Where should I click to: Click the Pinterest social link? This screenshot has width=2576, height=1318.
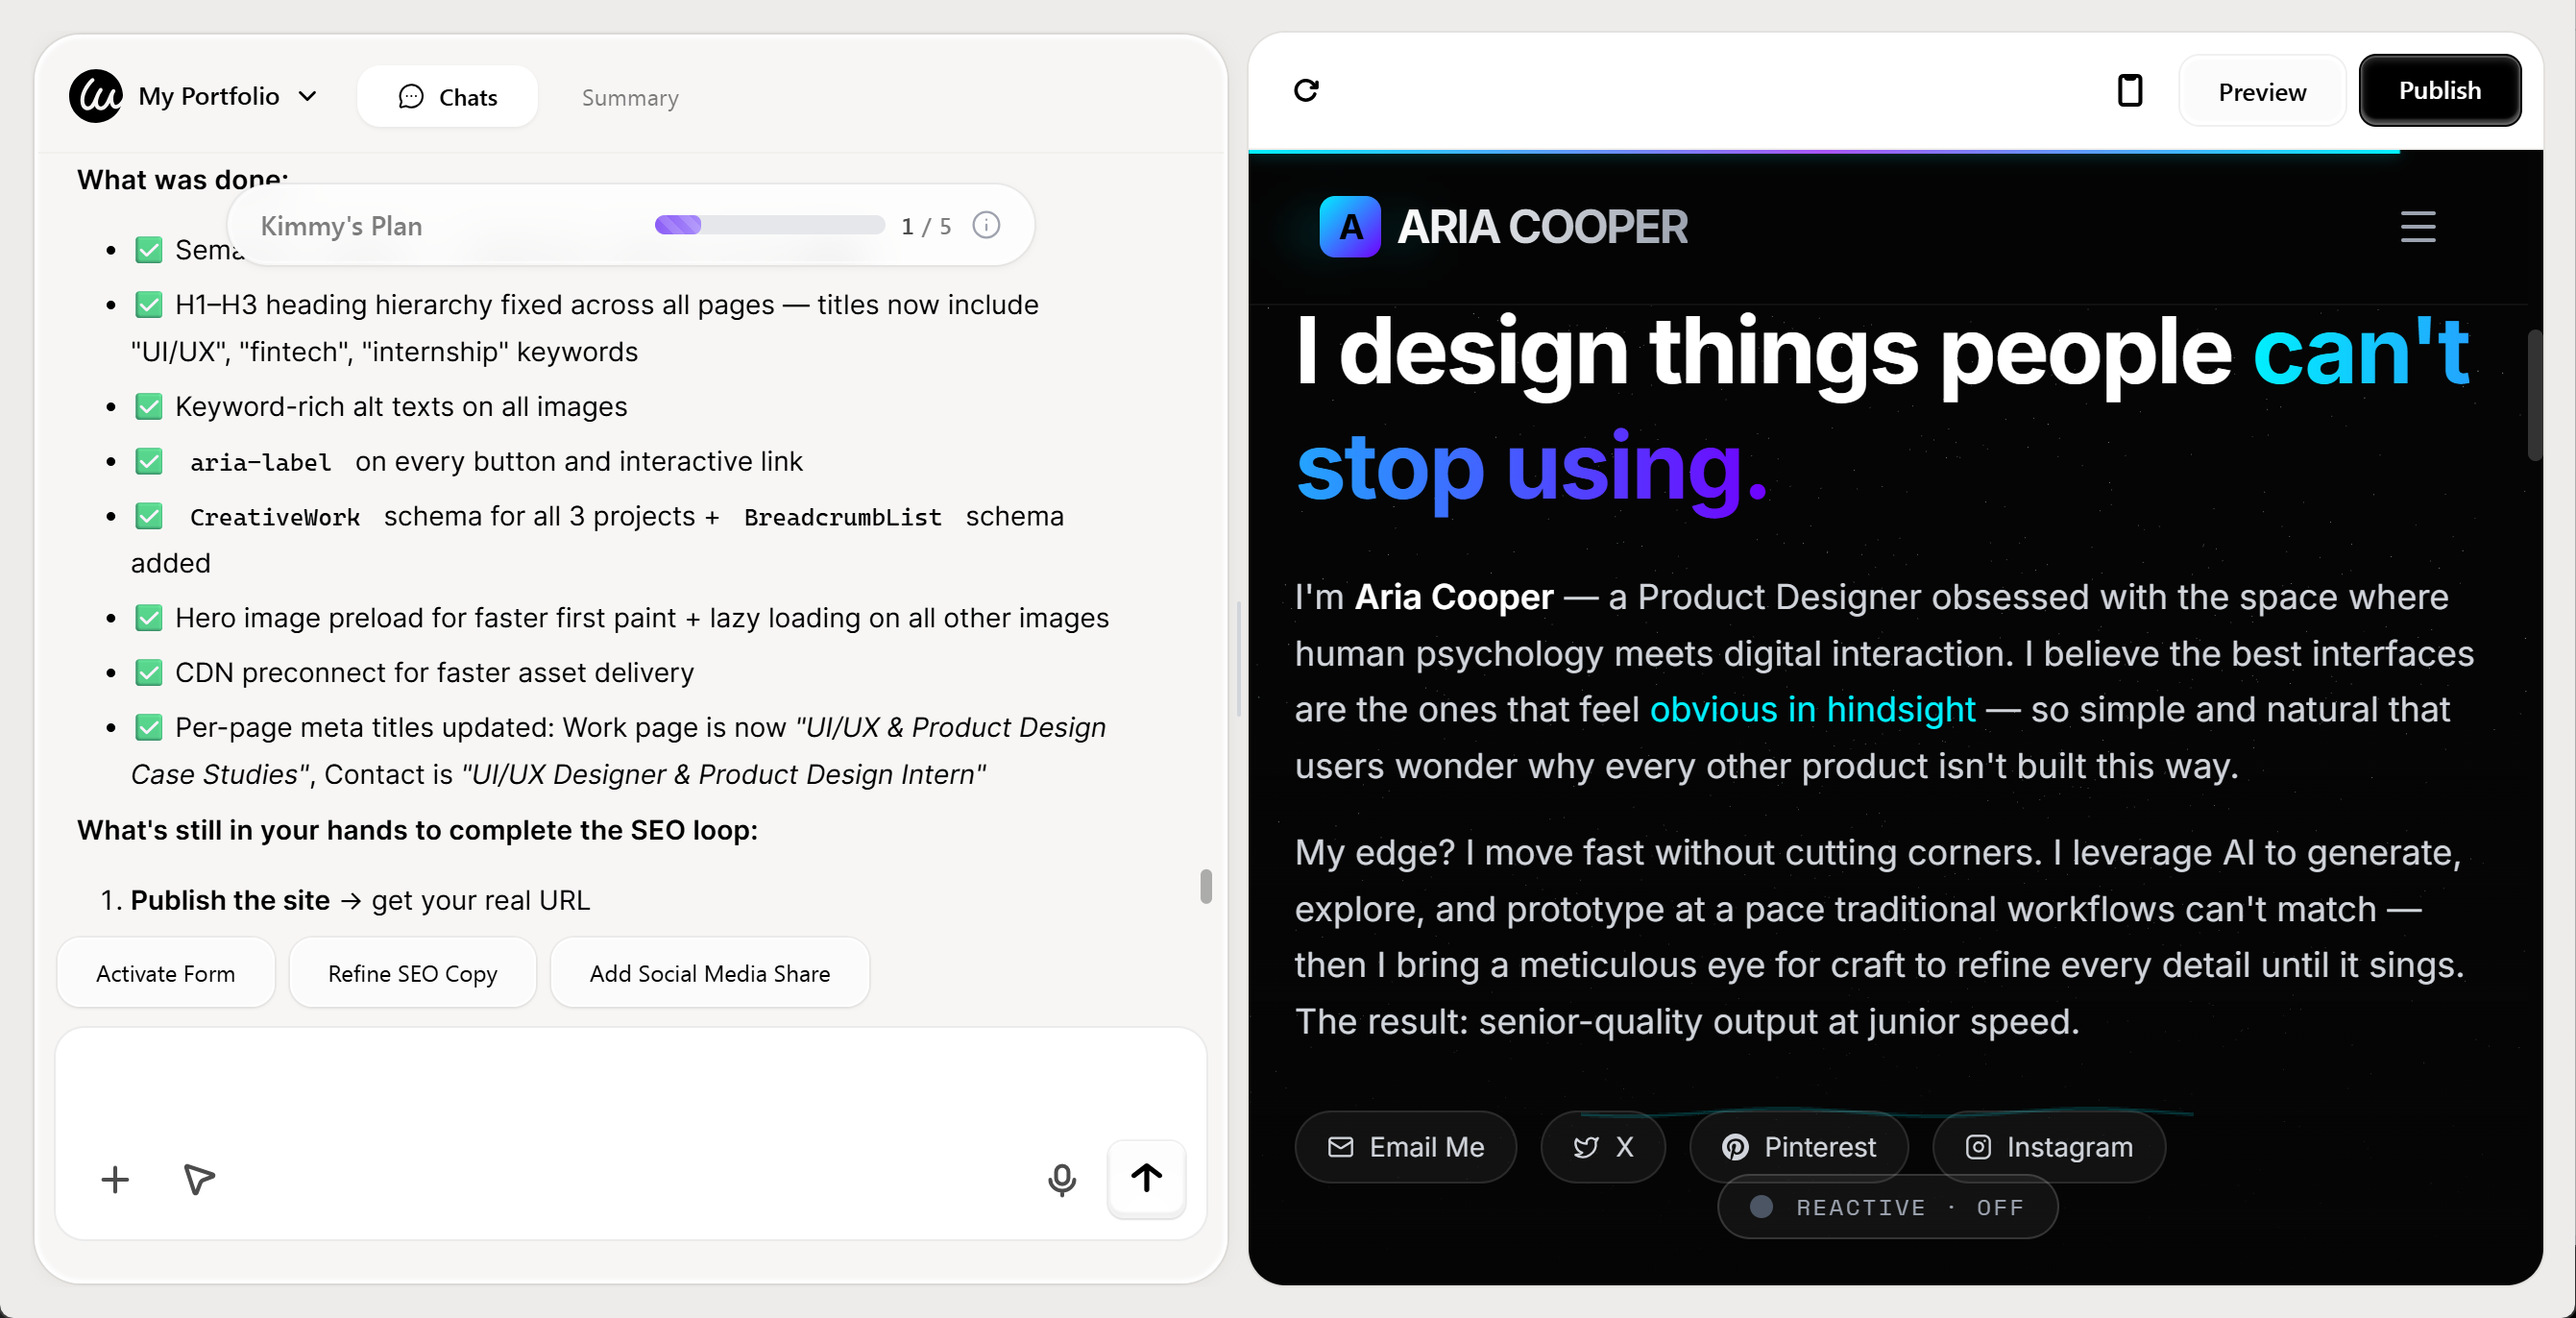click(1799, 1147)
